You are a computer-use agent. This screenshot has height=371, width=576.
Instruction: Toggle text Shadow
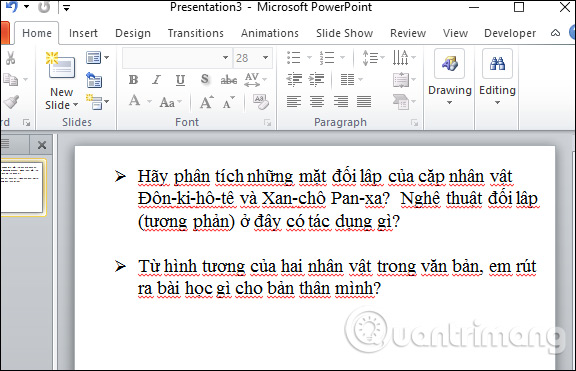click(x=205, y=79)
